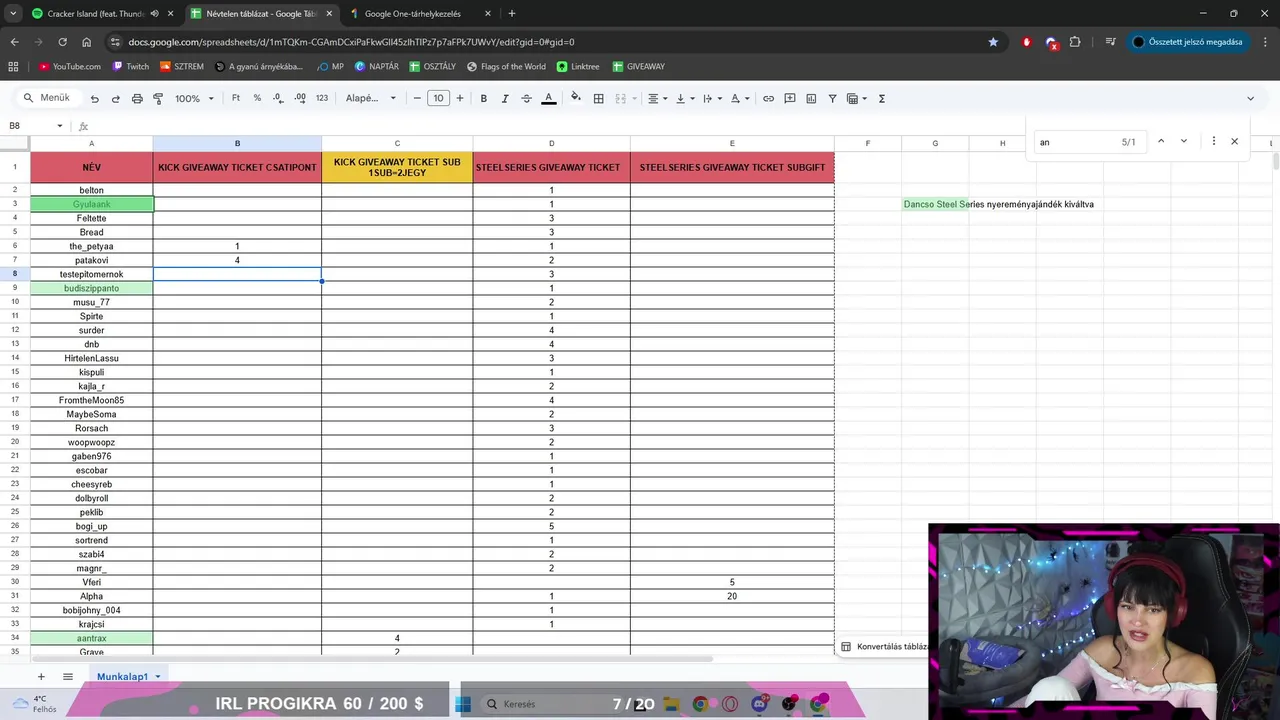Increase the font size
This screenshot has height=720, width=1280.
[x=460, y=98]
